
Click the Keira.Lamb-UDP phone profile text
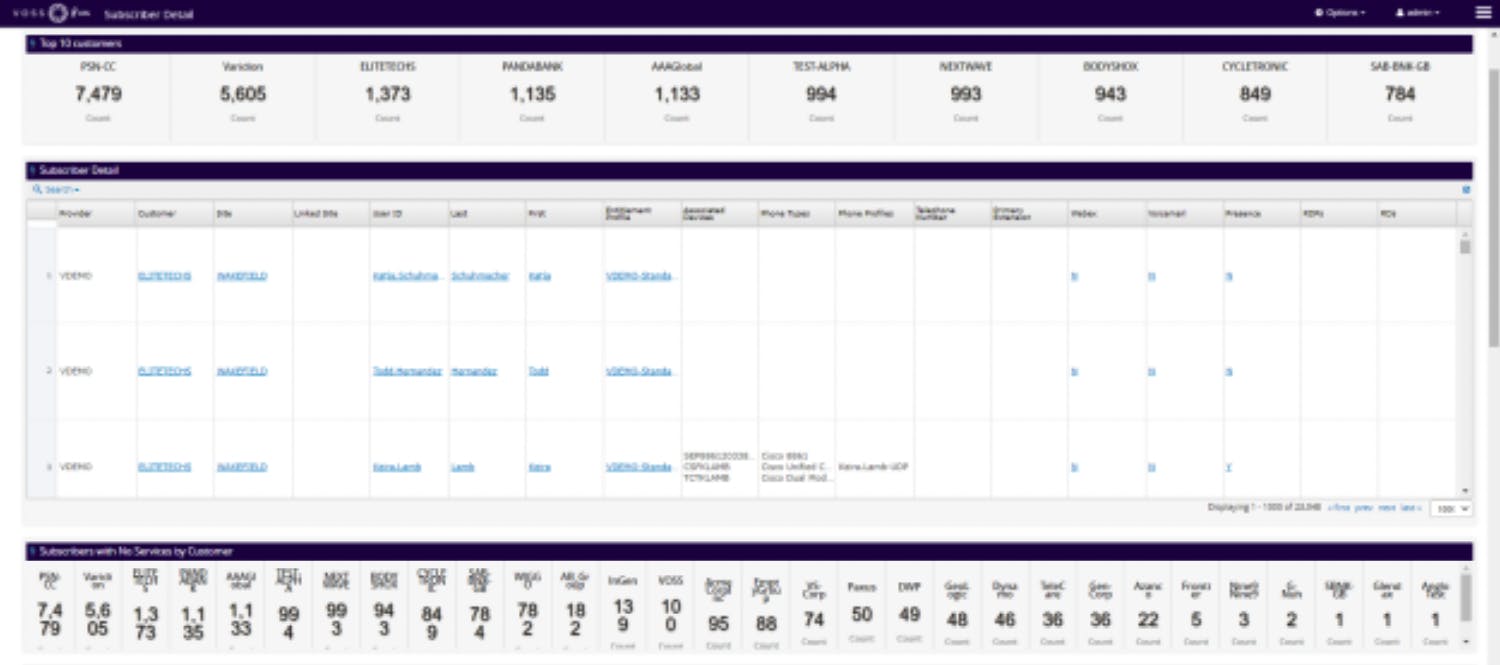click(873, 467)
